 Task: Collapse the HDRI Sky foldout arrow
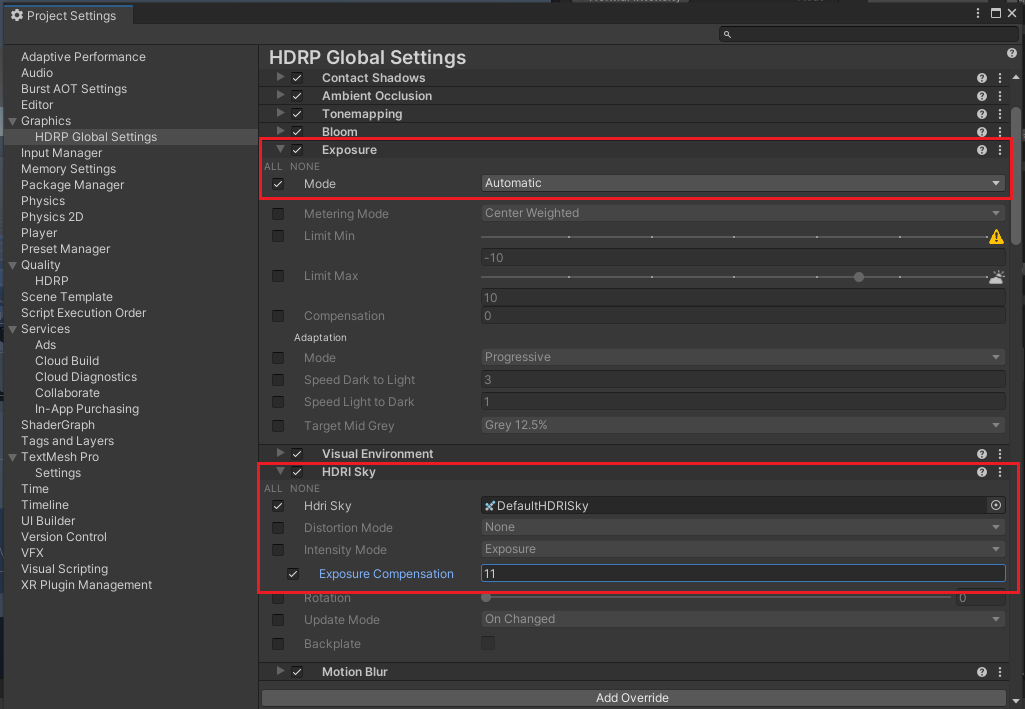coord(280,471)
